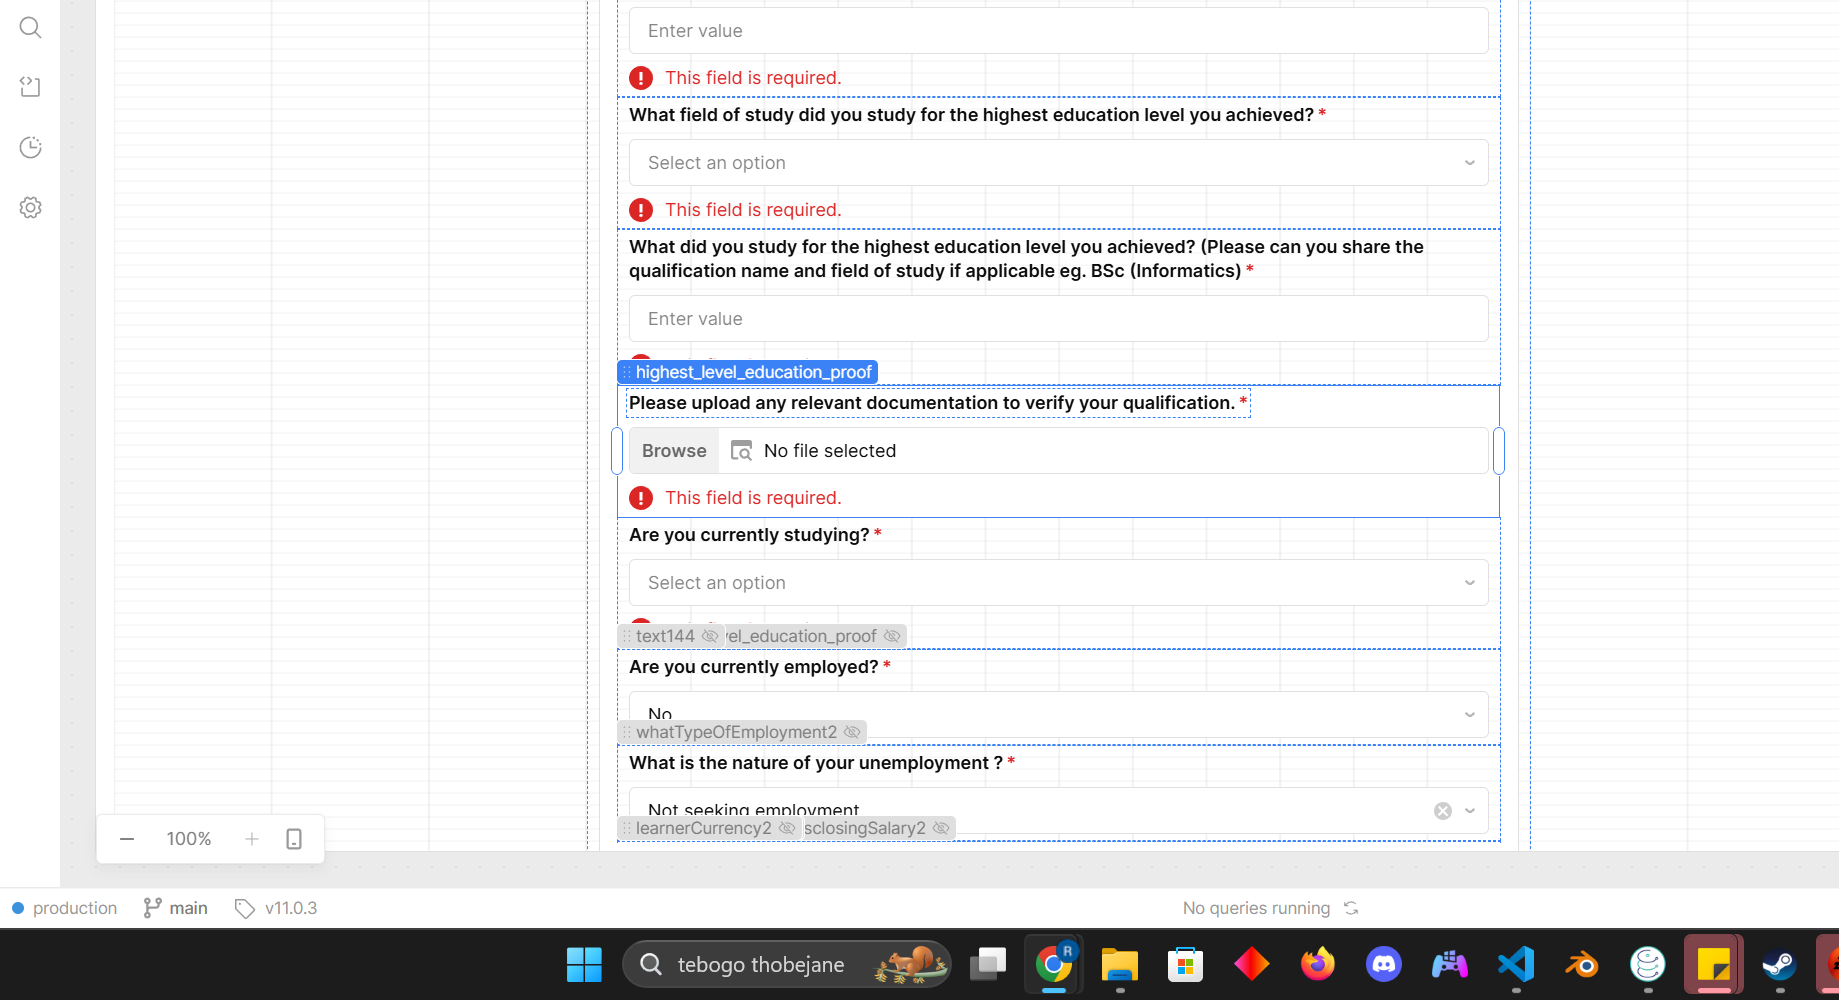Click the Browse file upload button

click(674, 451)
